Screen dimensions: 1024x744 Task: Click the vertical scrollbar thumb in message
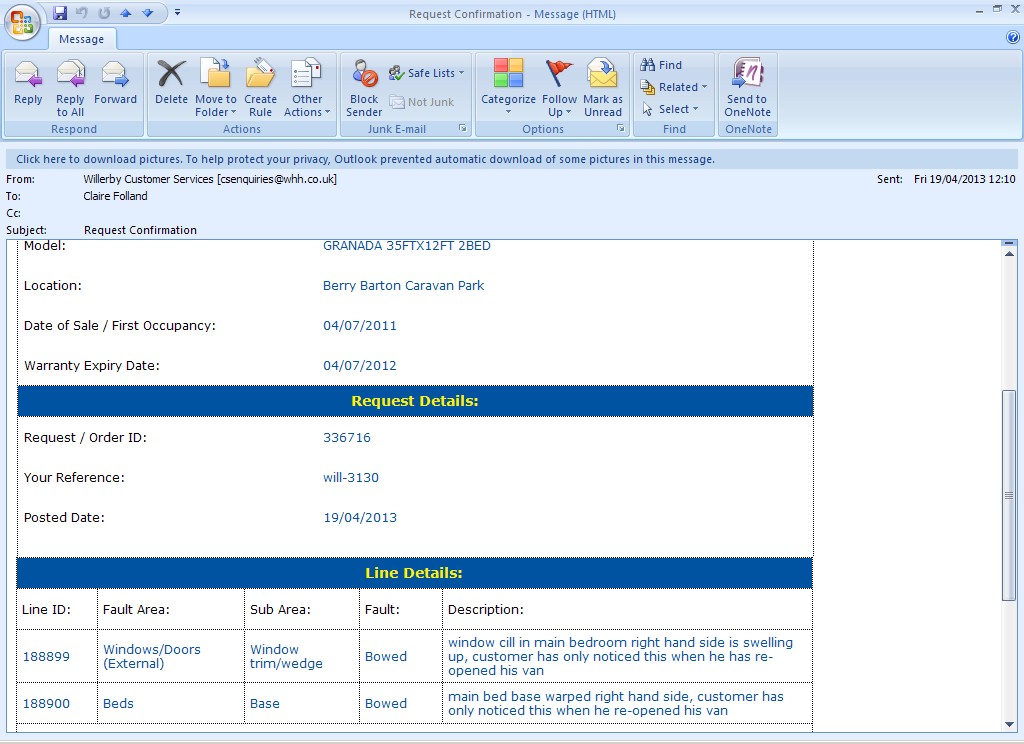(1009, 495)
